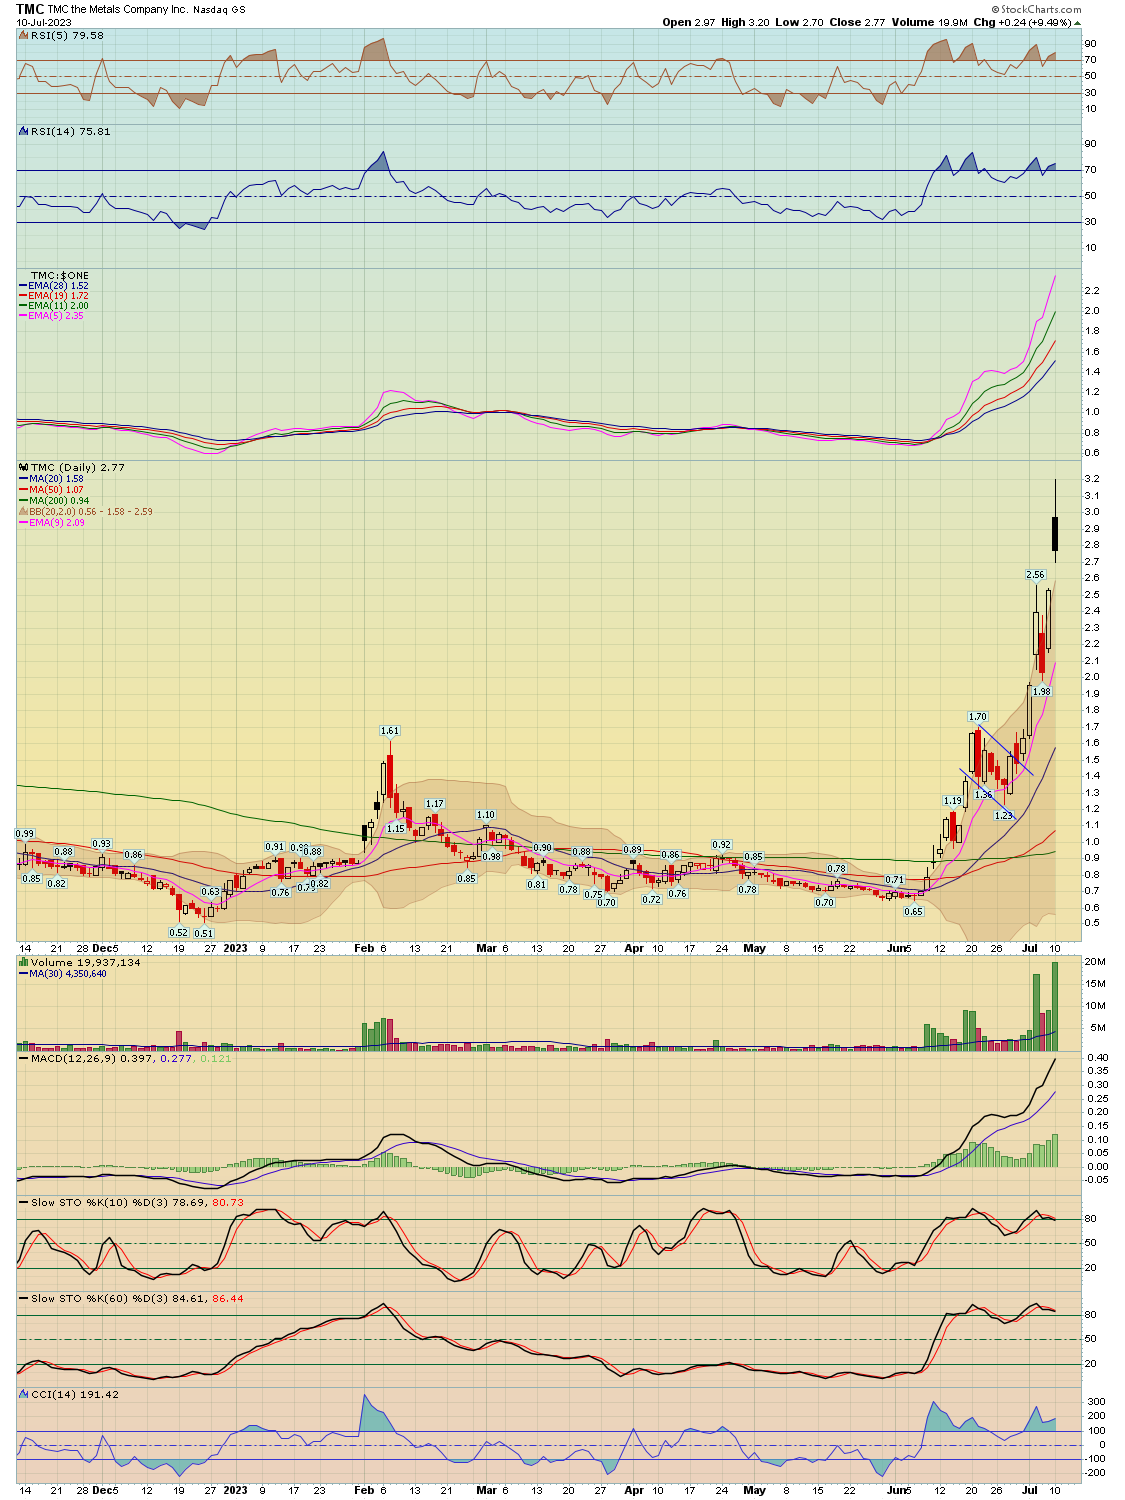Click the 'Slow STO %K(60) %D(3)' label
This screenshot has width=1125, height=1500.
tap(100, 1299)
